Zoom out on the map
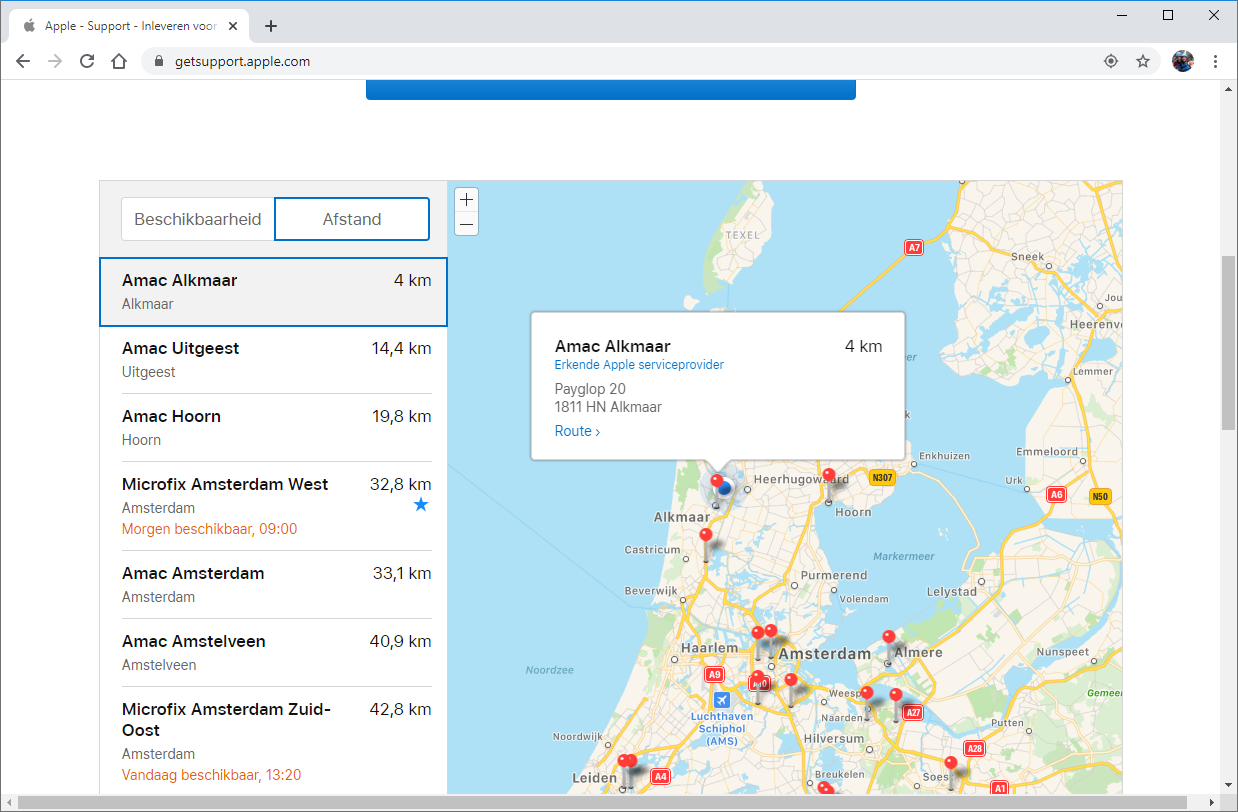The width and height of the screenshot is (1238, 812). coord(466,223)
